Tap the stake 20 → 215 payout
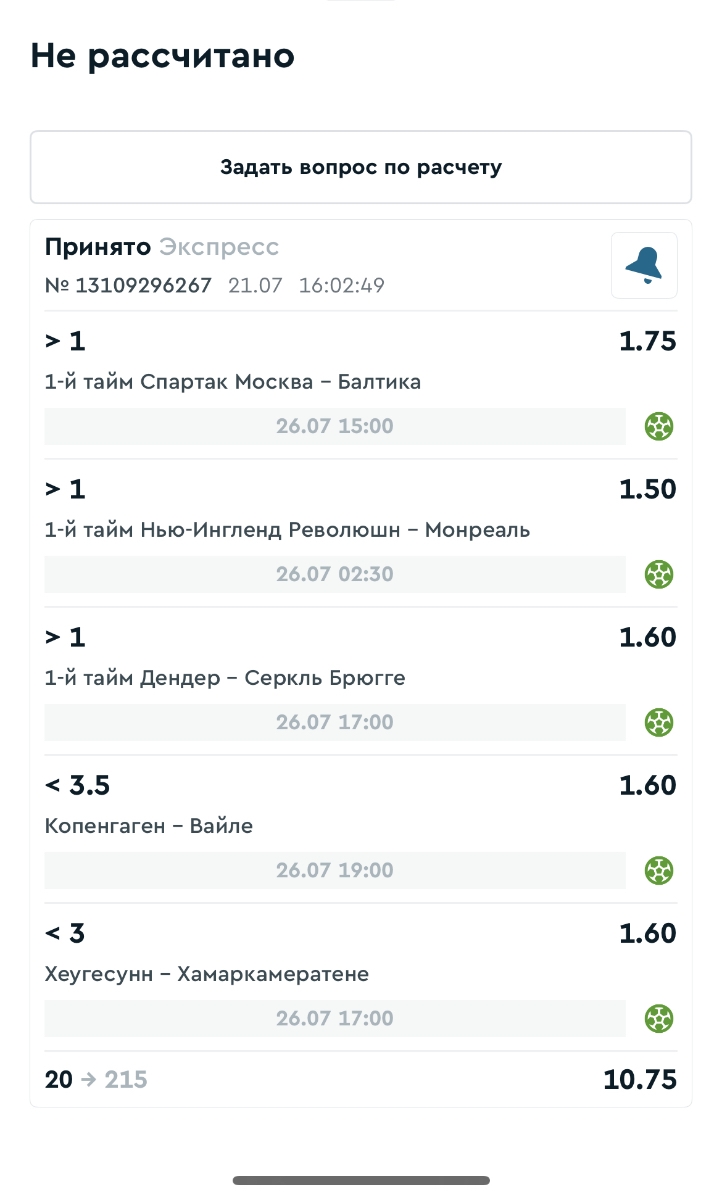The height and width of the screenshot is (1200, 722). 96,1080
